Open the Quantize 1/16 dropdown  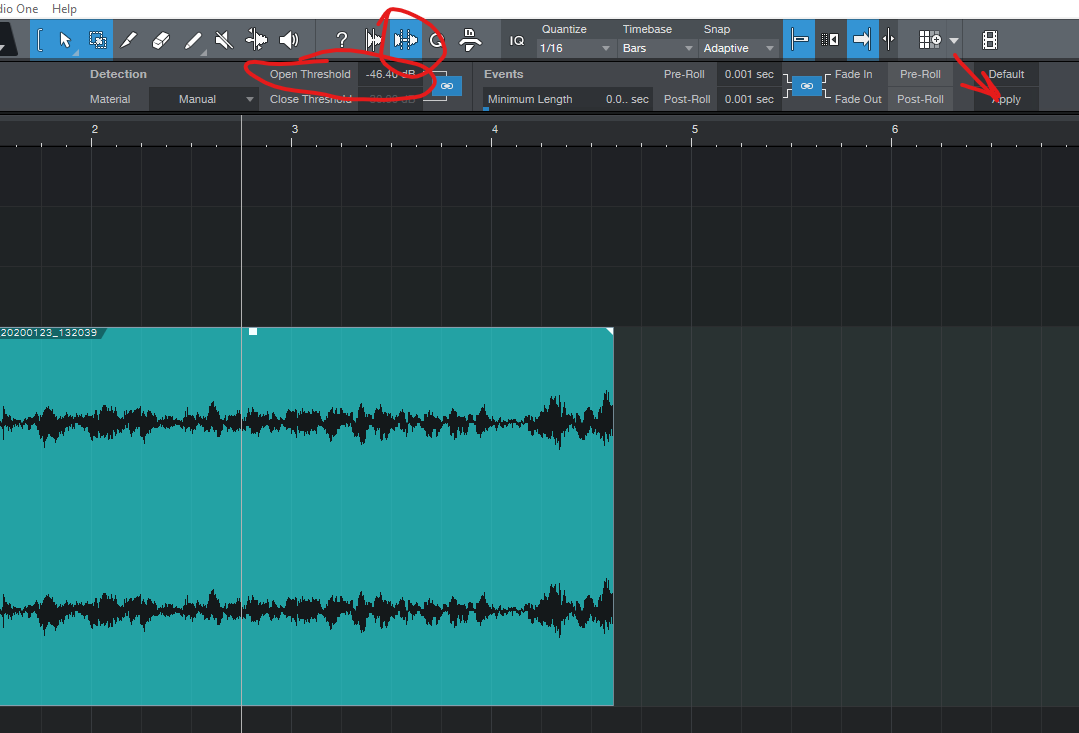click(x=575, y=48)
